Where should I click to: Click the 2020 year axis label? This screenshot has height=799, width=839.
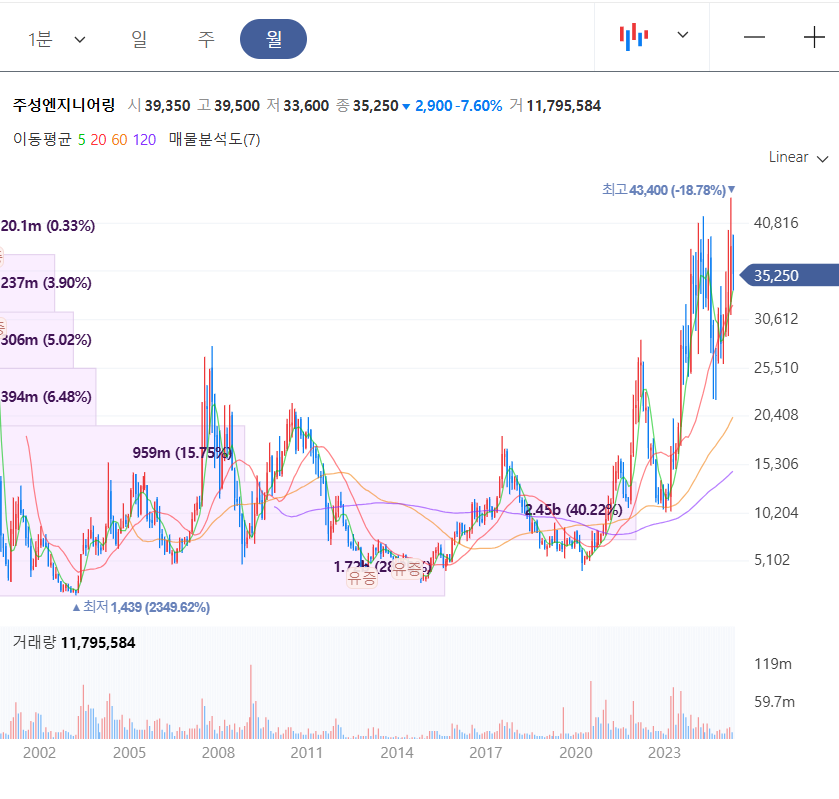[576, 752]
